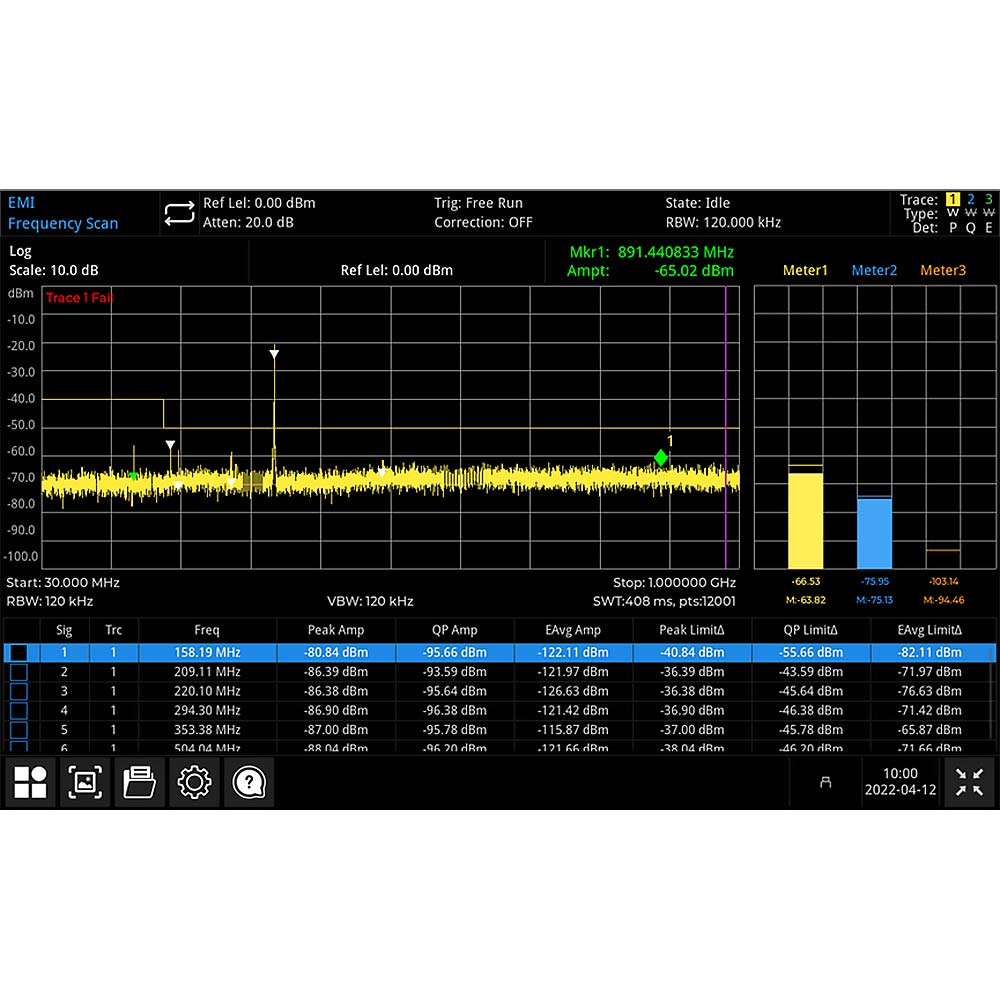Select trace 2 blue indicator
The image size is (1000, 1000).
tap(971, 200)
